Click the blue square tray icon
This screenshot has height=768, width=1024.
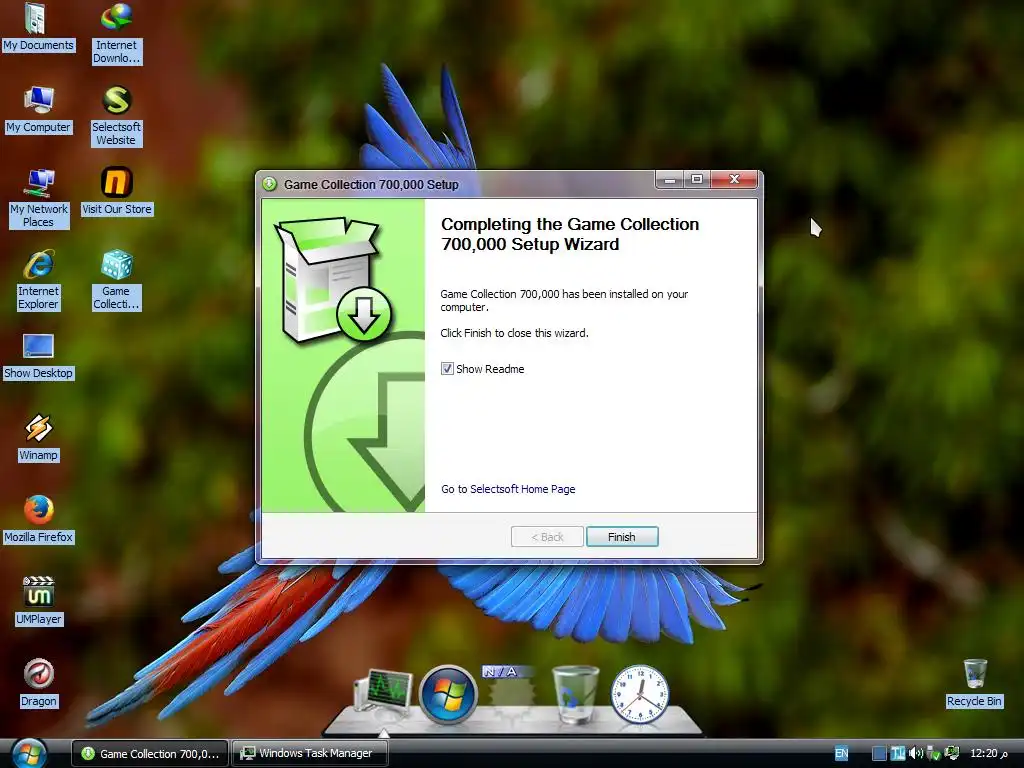[x=880, y=754]
